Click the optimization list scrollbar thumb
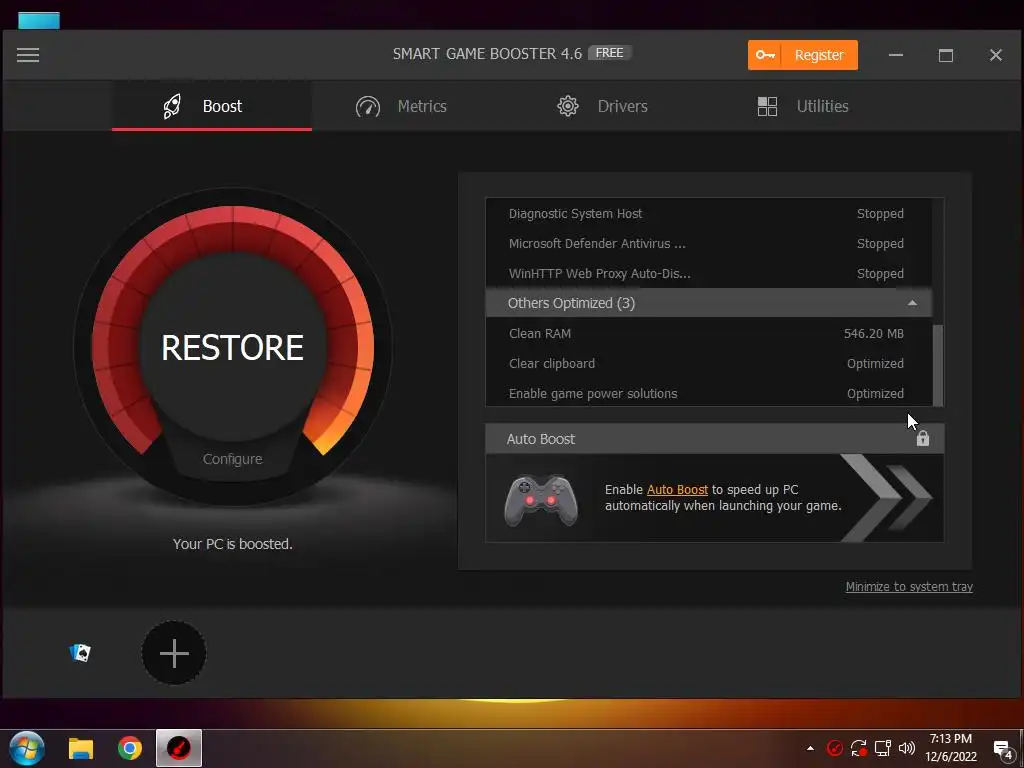 pos(938,365)
